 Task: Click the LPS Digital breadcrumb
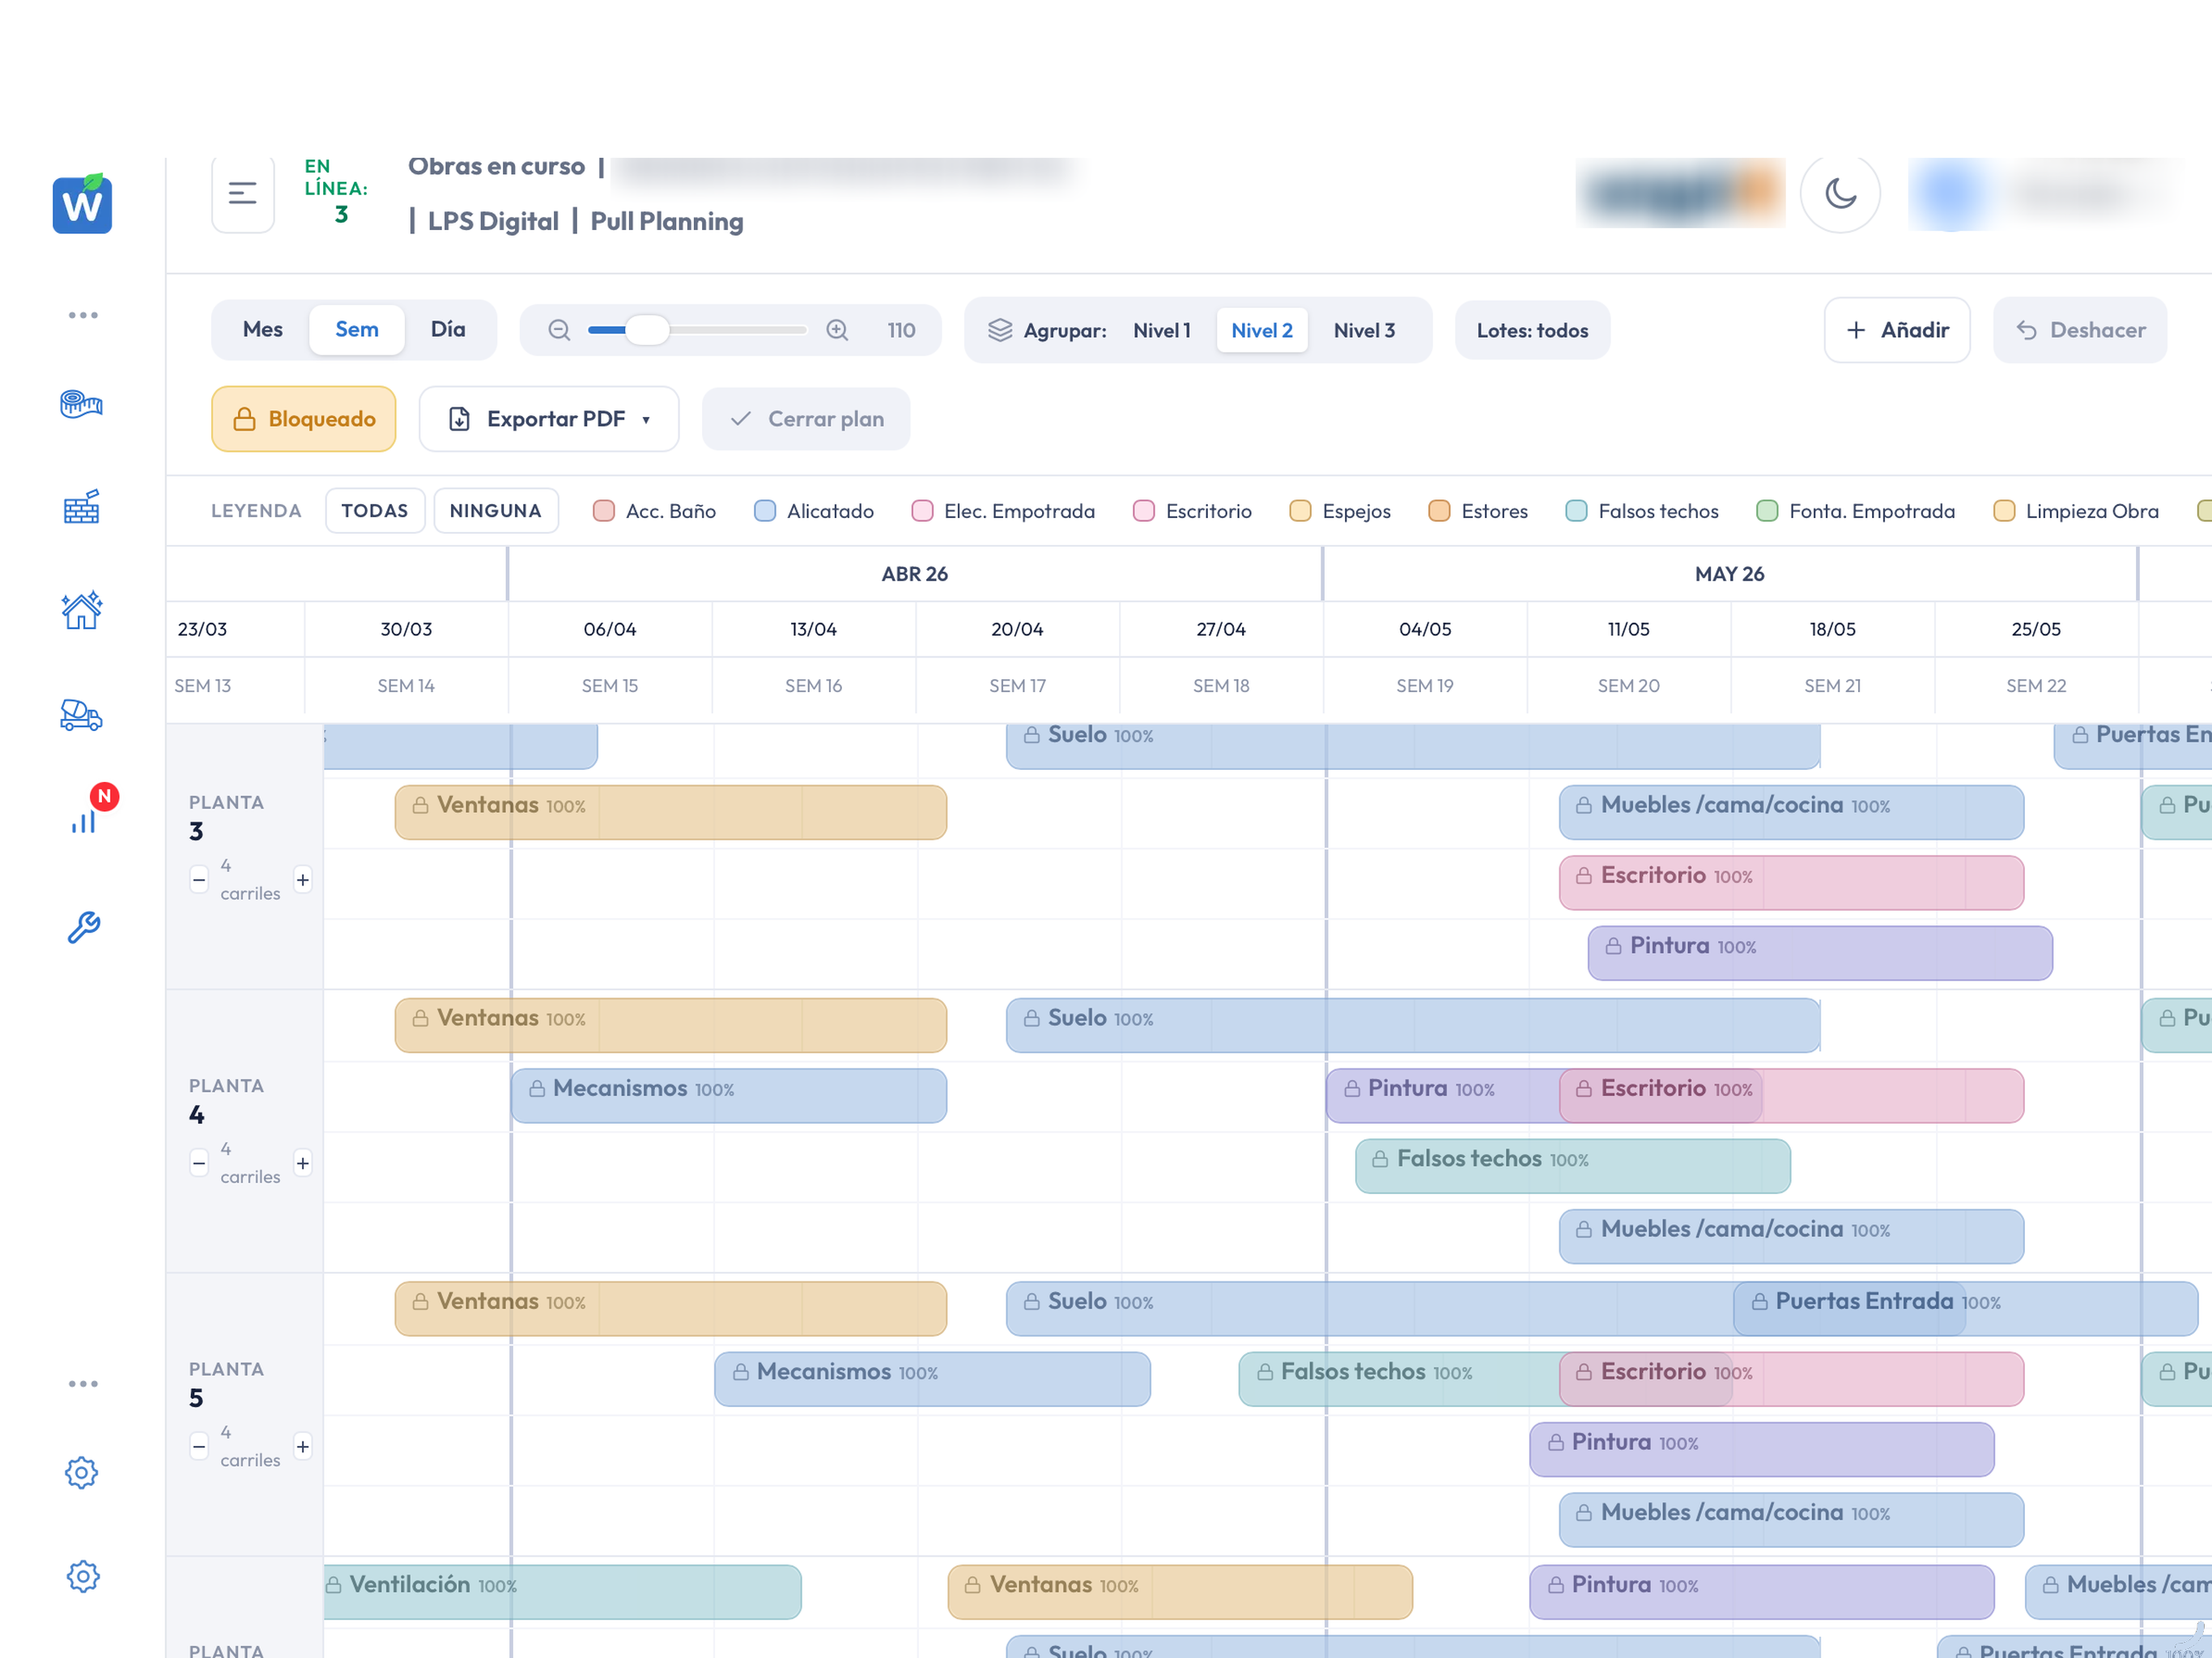tap(493, 221)
